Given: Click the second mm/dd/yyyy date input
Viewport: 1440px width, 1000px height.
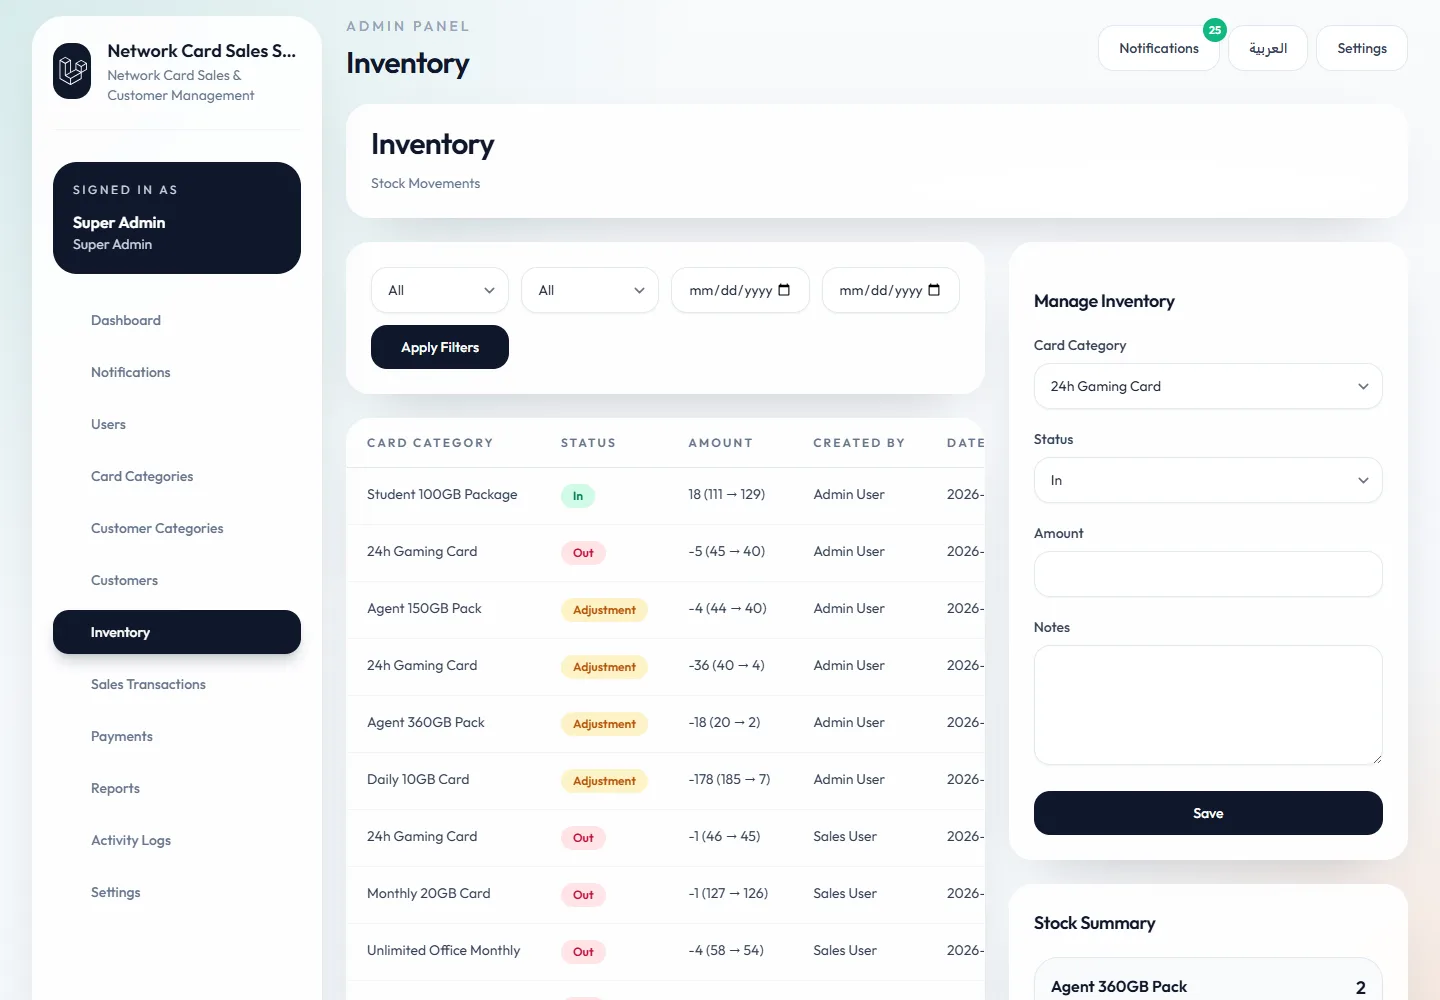Looking at the screenshot, I should 890,290.
